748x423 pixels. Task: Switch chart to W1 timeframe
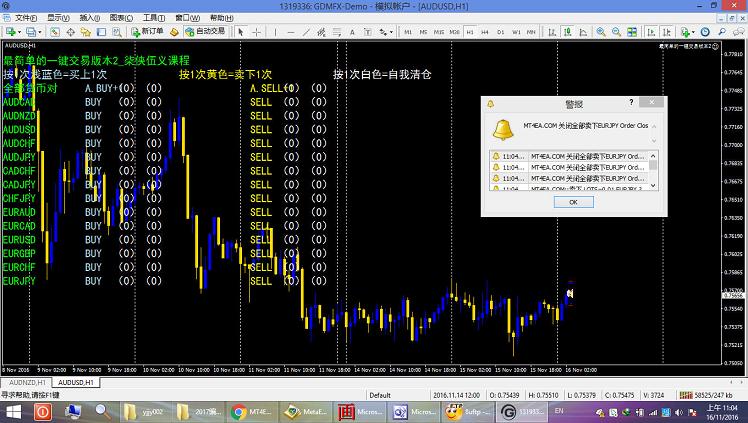(x=516, y=32)
